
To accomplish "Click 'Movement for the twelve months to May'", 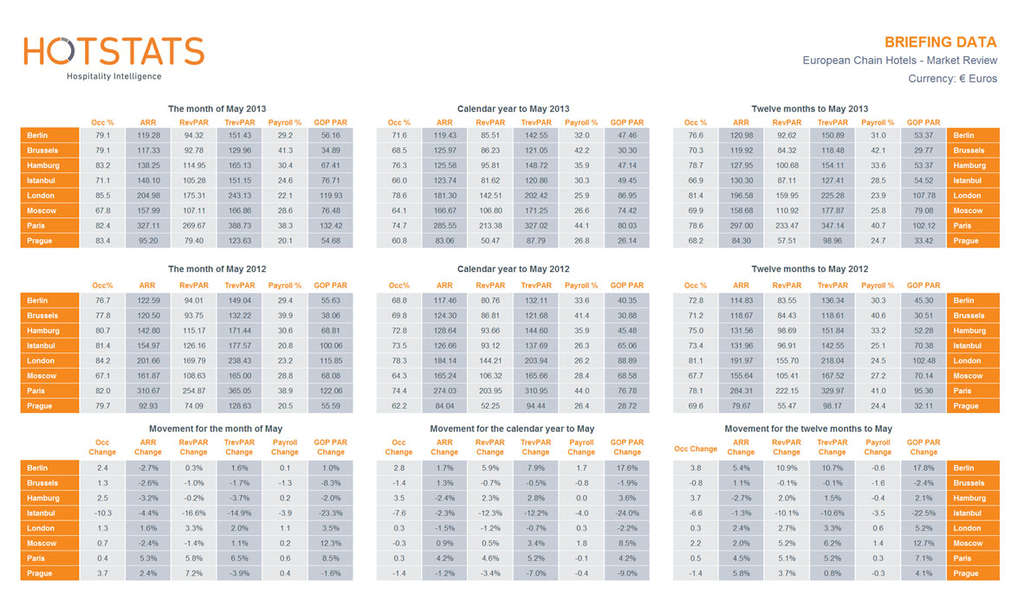I will click(808, 428).
